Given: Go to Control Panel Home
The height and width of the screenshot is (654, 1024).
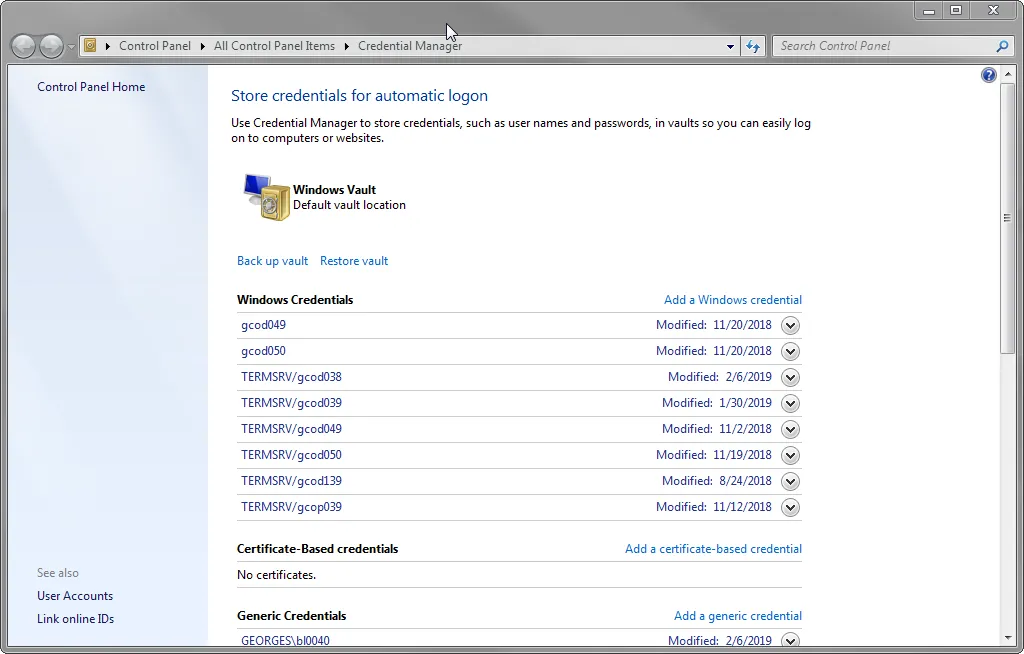Looking at the screenshot, I should [x=91, y=87].
